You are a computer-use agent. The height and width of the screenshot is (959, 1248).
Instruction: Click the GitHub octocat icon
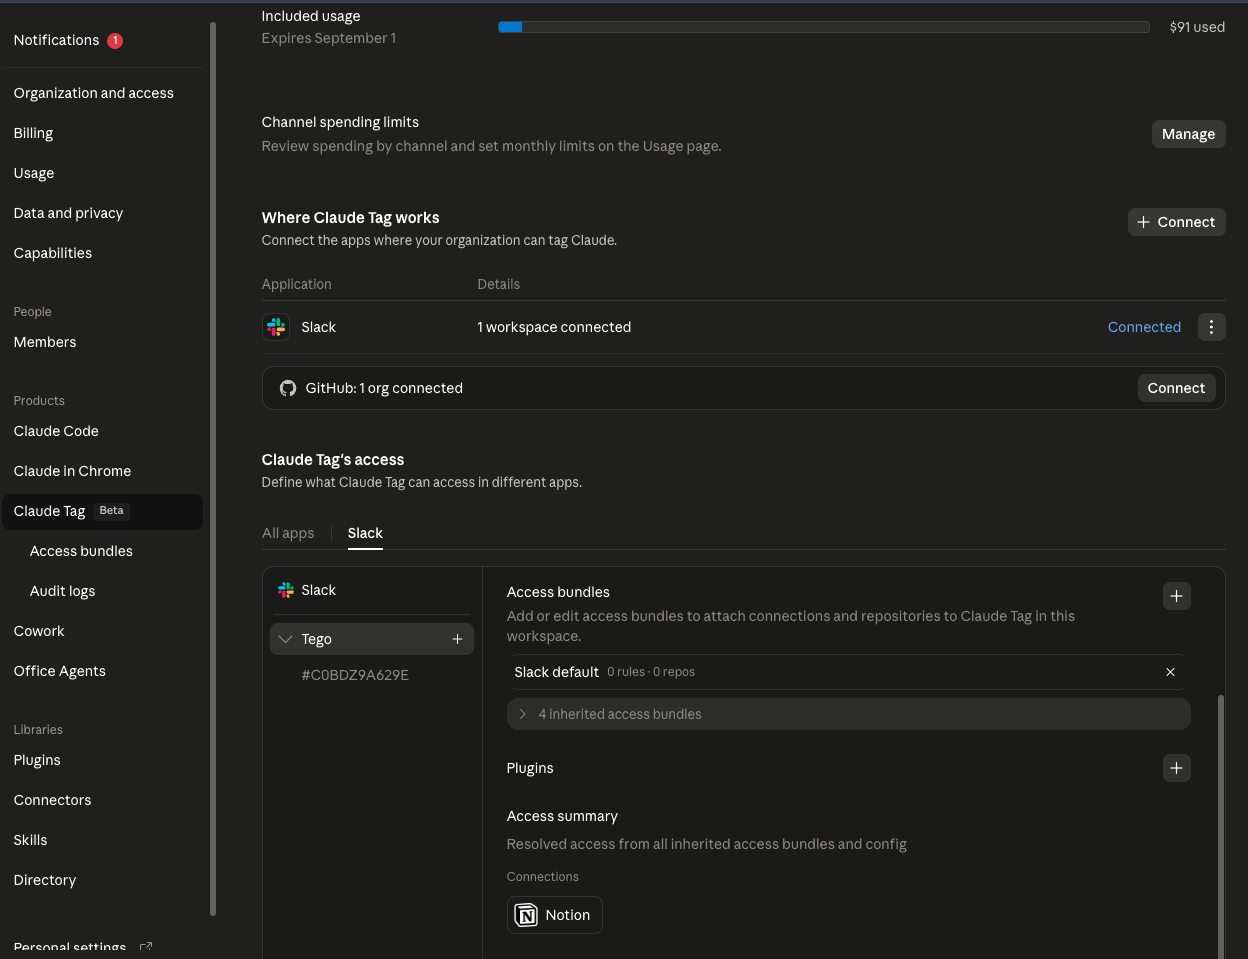(288, 388)
